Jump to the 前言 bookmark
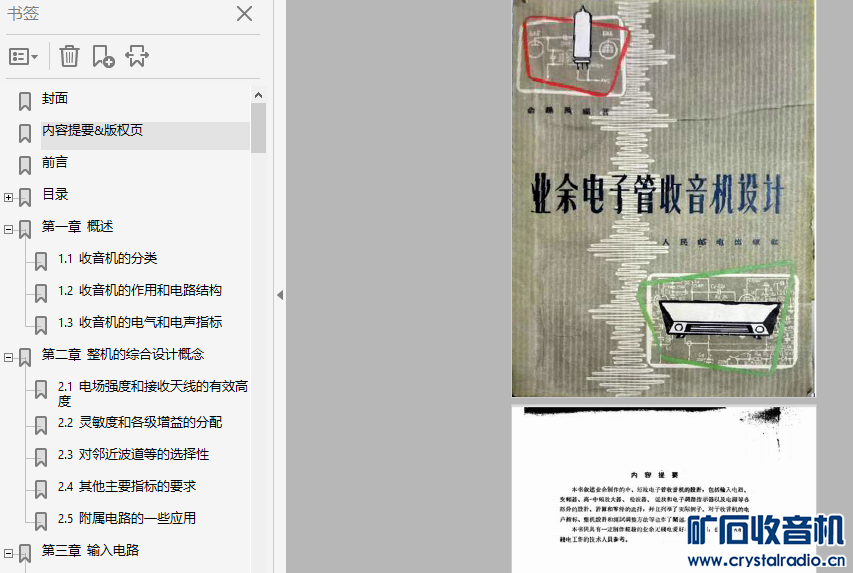The width and height of the screenshot is (853, 573). [55, 162]
